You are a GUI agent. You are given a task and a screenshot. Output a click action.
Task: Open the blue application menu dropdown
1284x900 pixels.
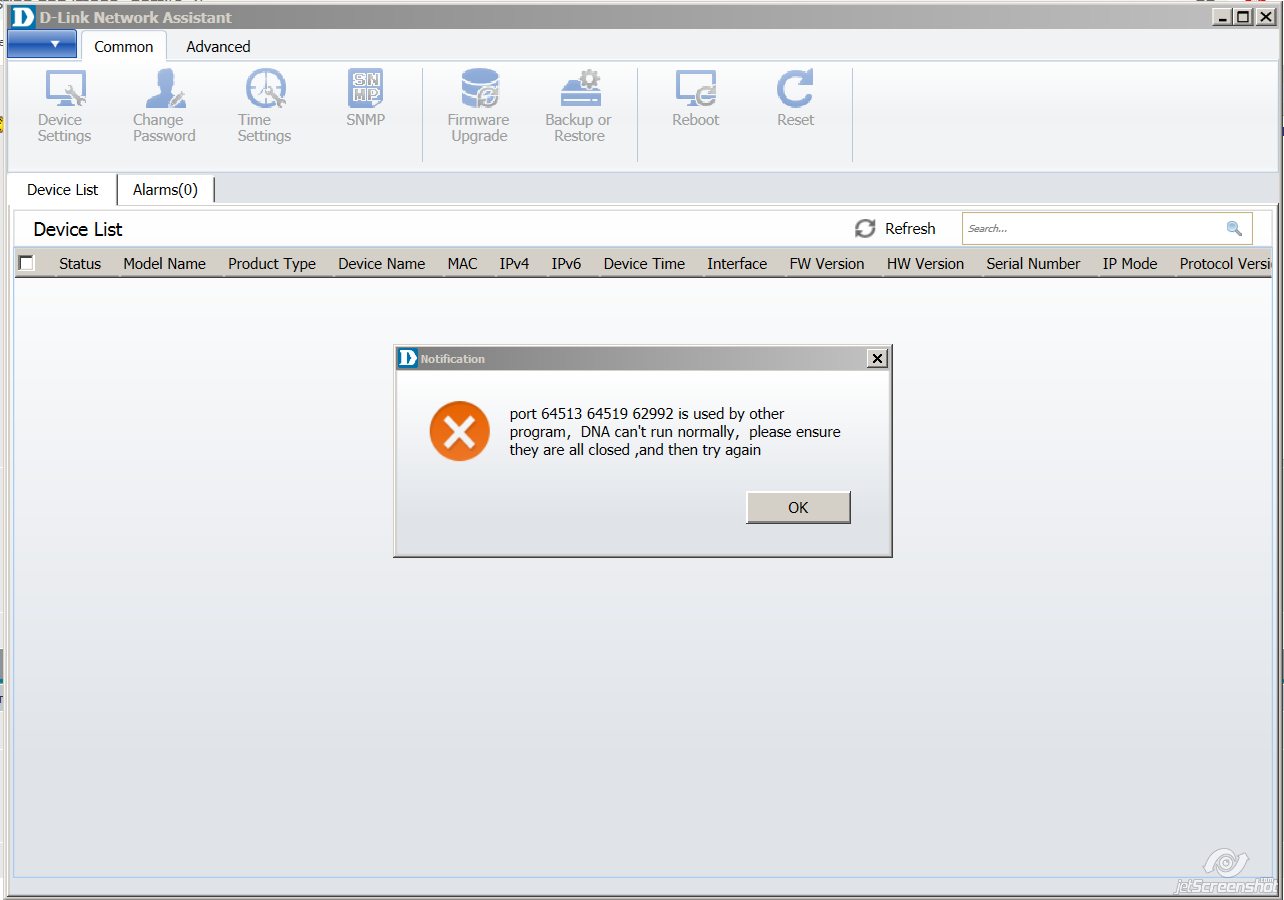(x=42, y=44)
